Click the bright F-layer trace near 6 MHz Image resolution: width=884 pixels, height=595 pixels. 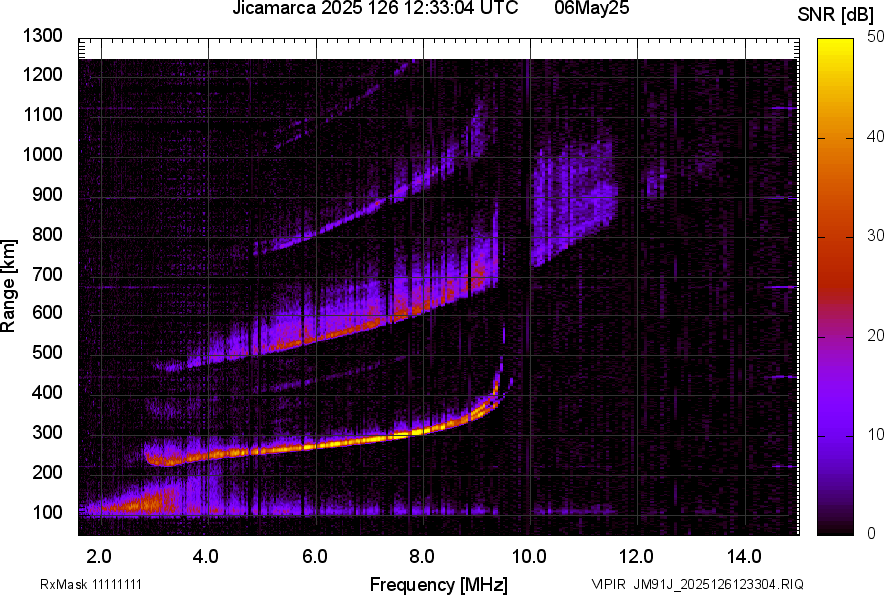(x=316, y=445)
